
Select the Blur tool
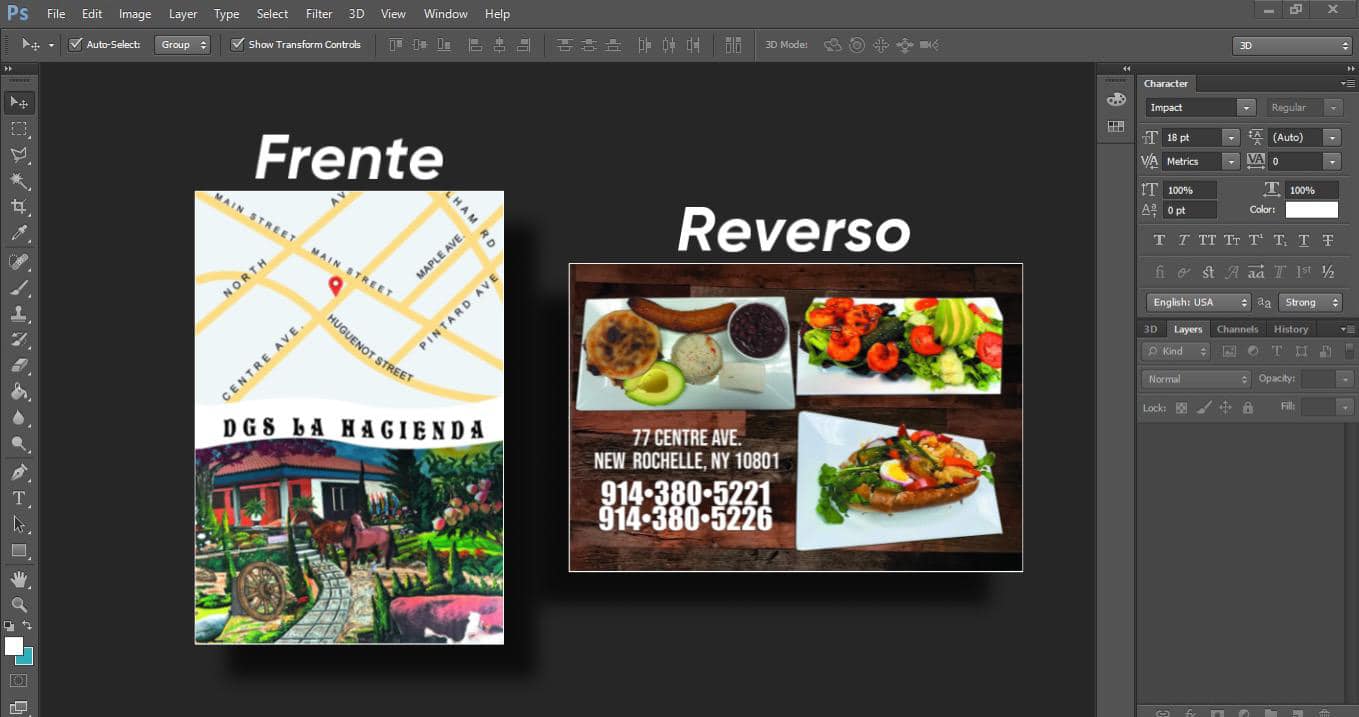pyautogui.click(x=19, y=418)
